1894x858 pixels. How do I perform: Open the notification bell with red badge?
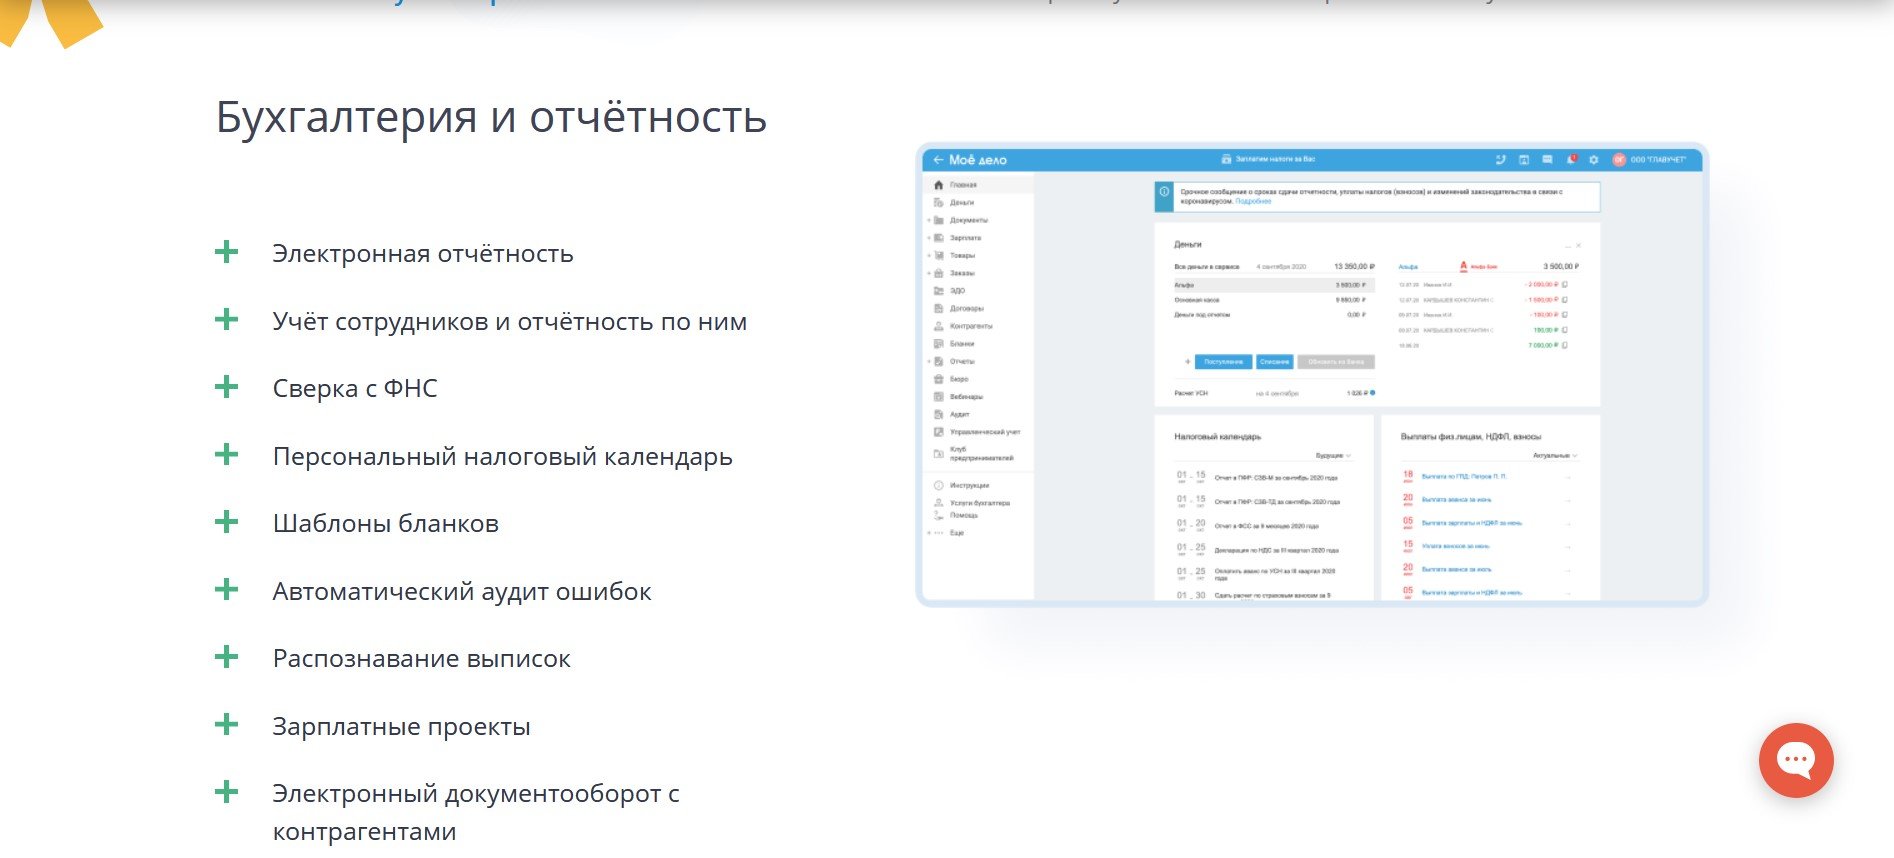1571,160
